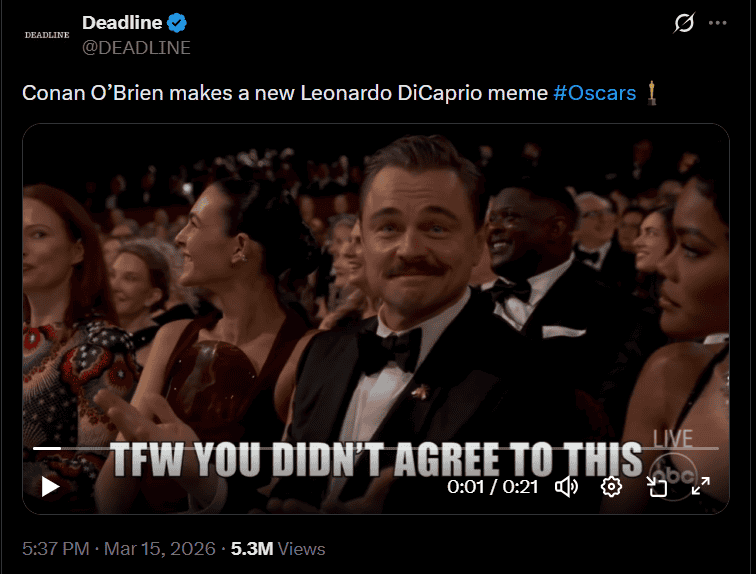756x574 pixels.
Task: Click the blue verified badge
Action: coord(177,23)
